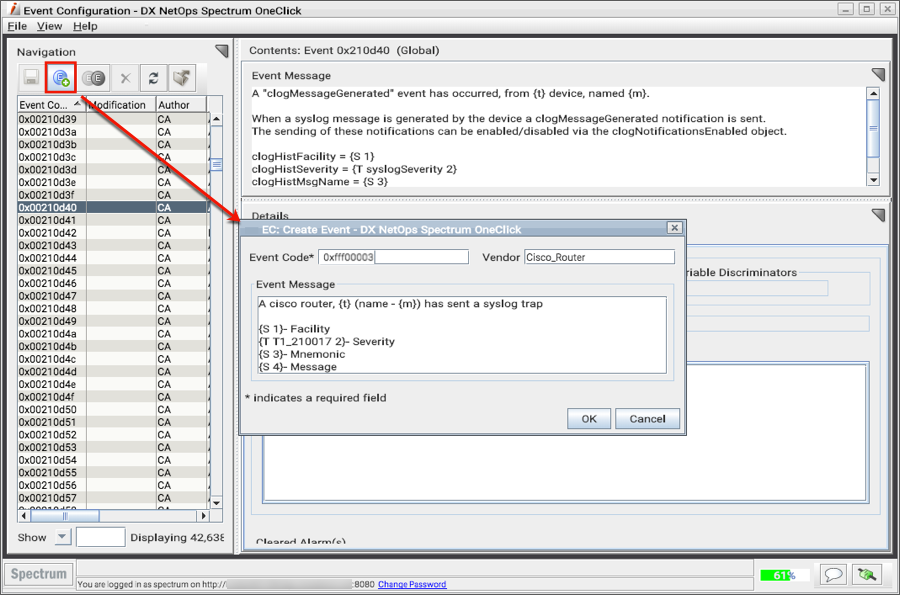Click the Create Event toolbar icon

tap(61, 77)
